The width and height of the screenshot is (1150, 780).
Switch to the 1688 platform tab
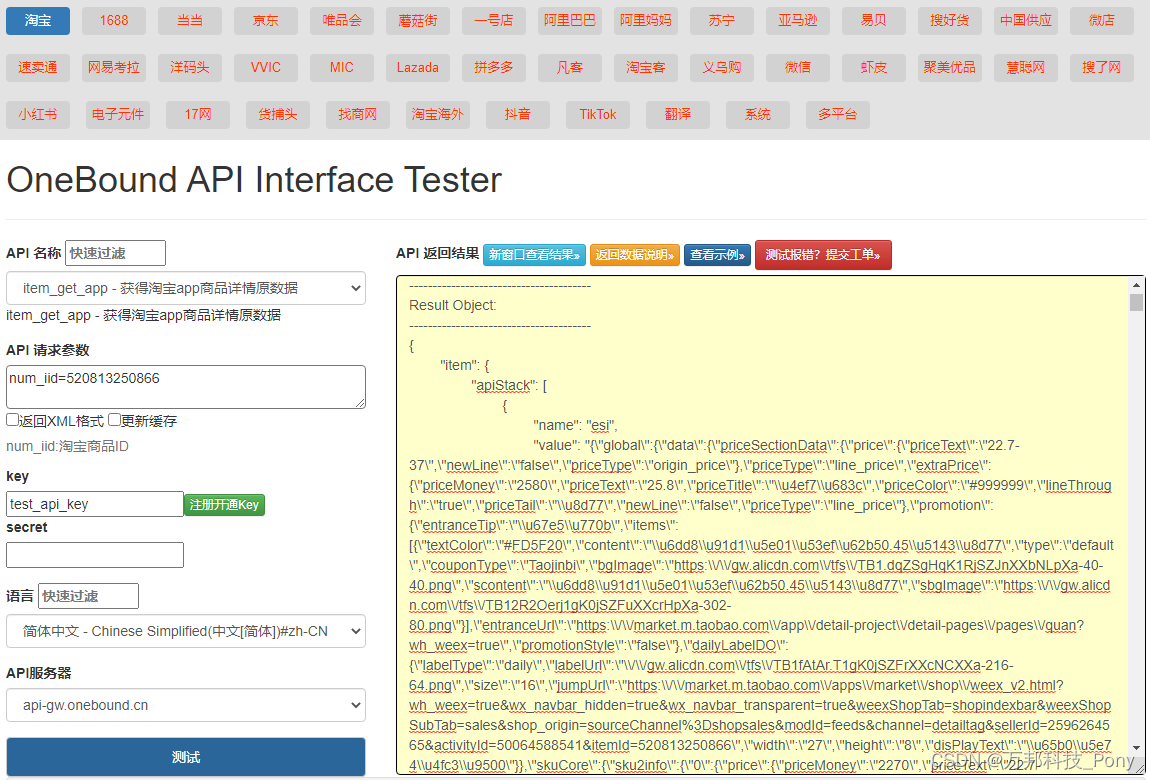click(114, 21)
